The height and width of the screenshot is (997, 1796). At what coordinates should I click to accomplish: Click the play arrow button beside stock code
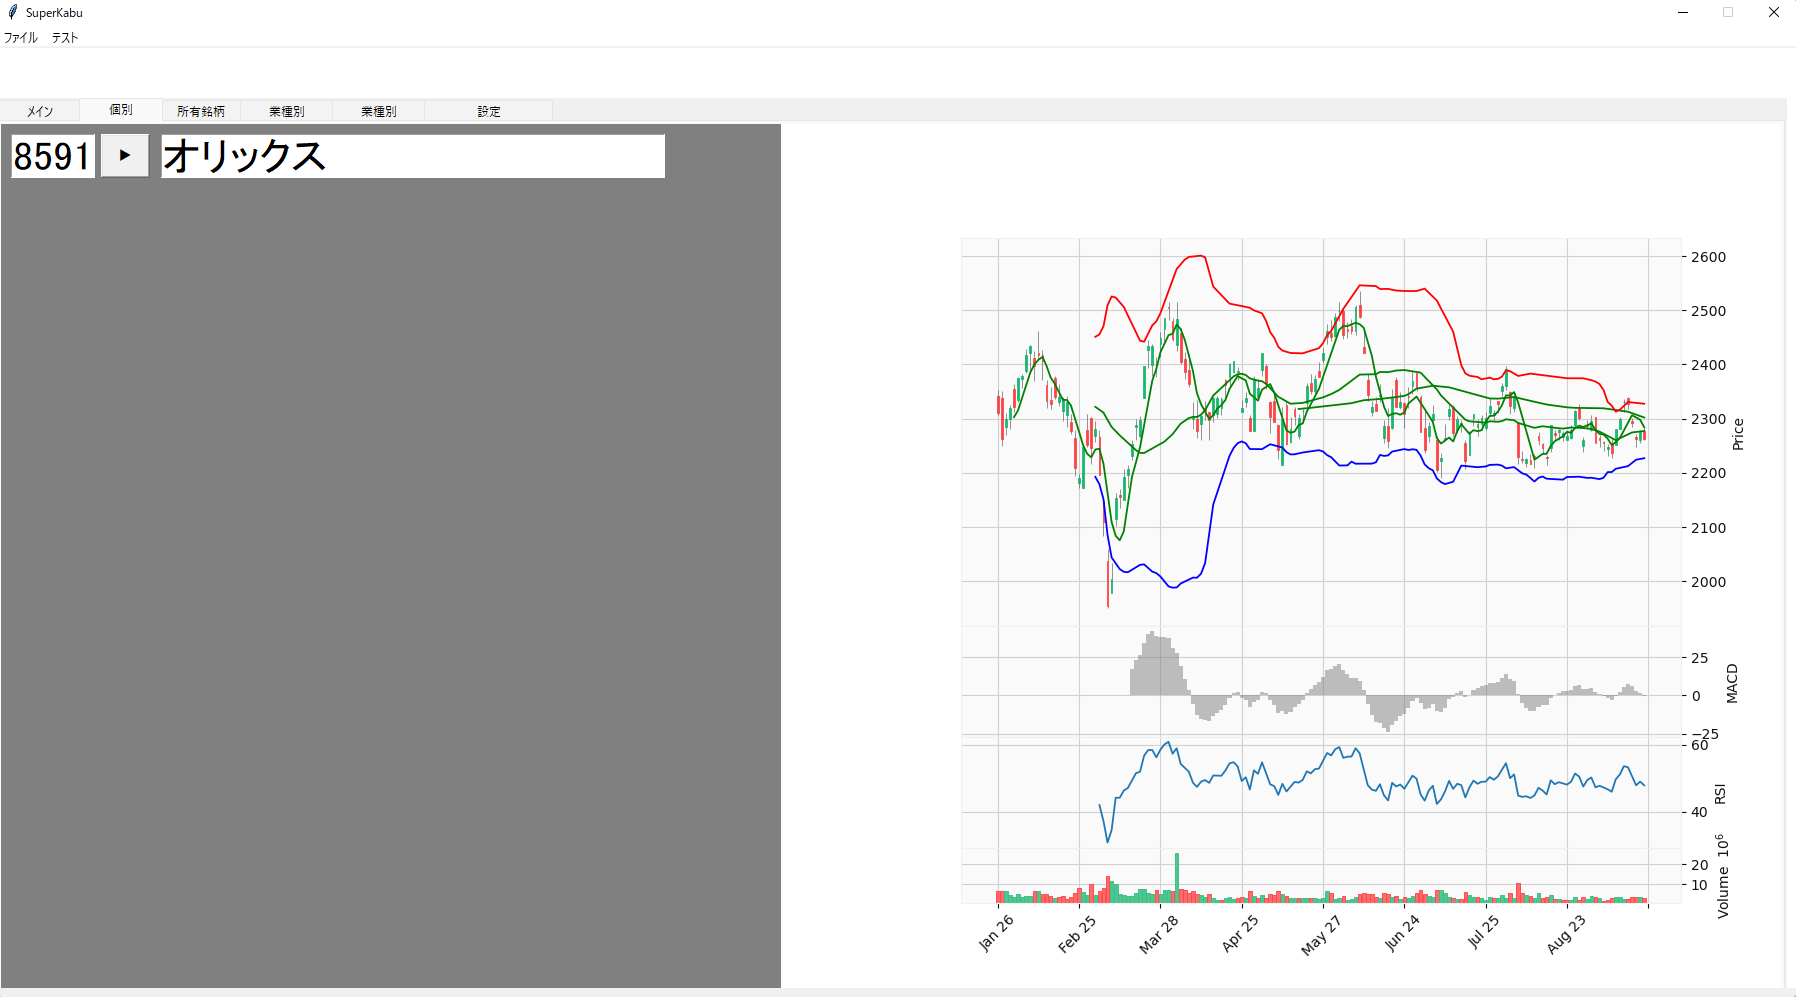tap(125, 156)
